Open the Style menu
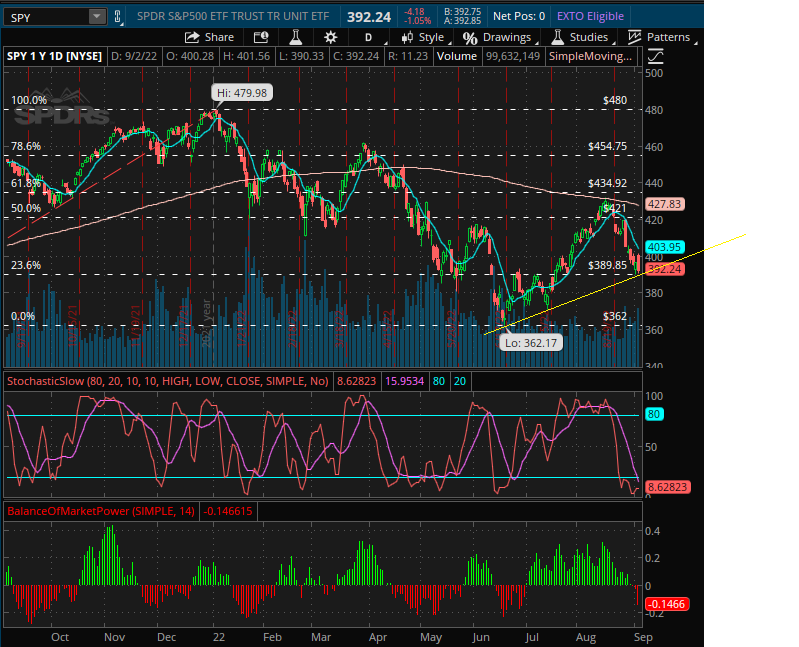The image size is (799, 647). pos(425,37)
